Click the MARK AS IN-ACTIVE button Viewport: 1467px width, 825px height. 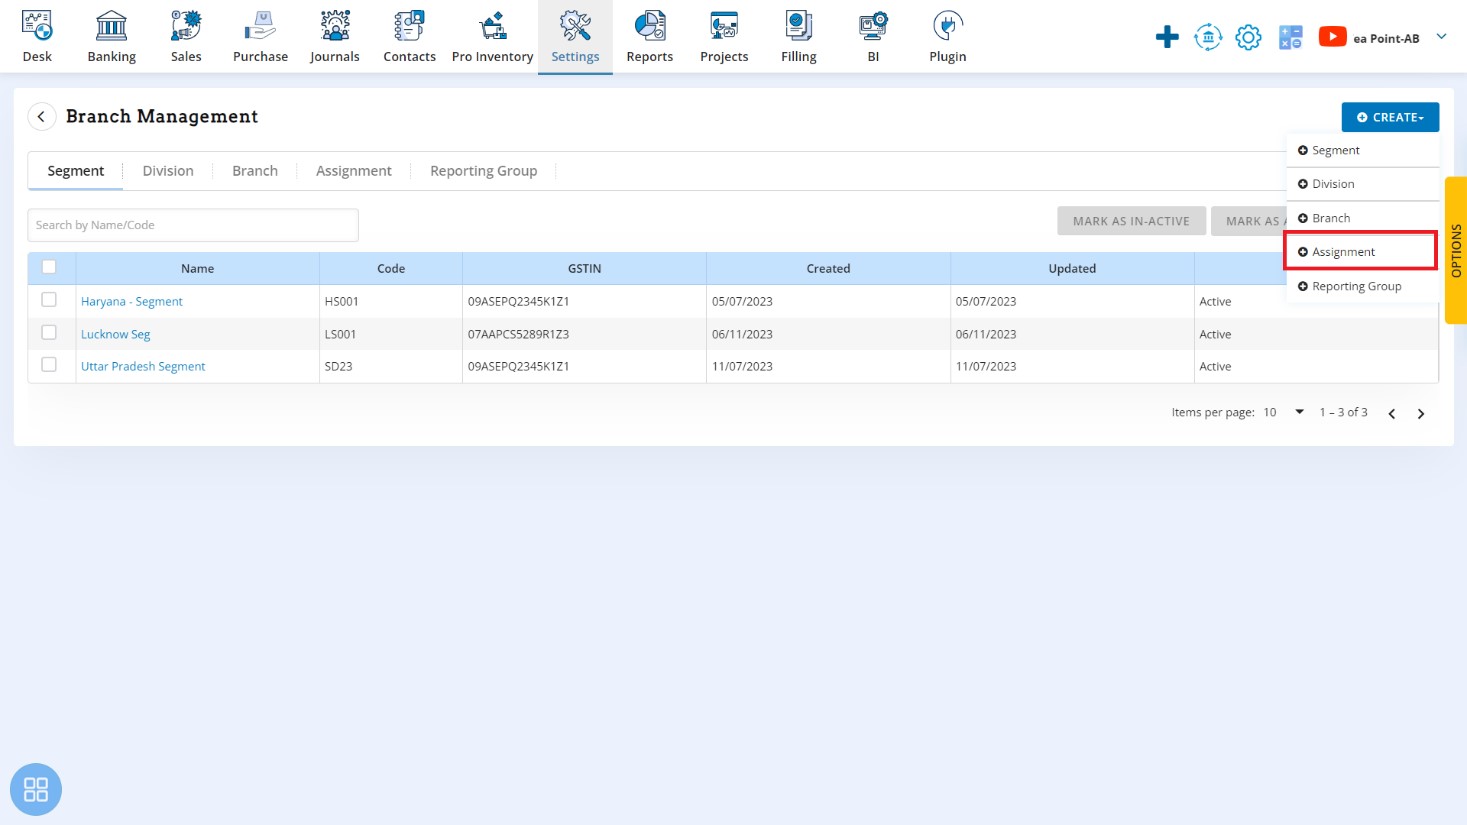click(1131, 221)
